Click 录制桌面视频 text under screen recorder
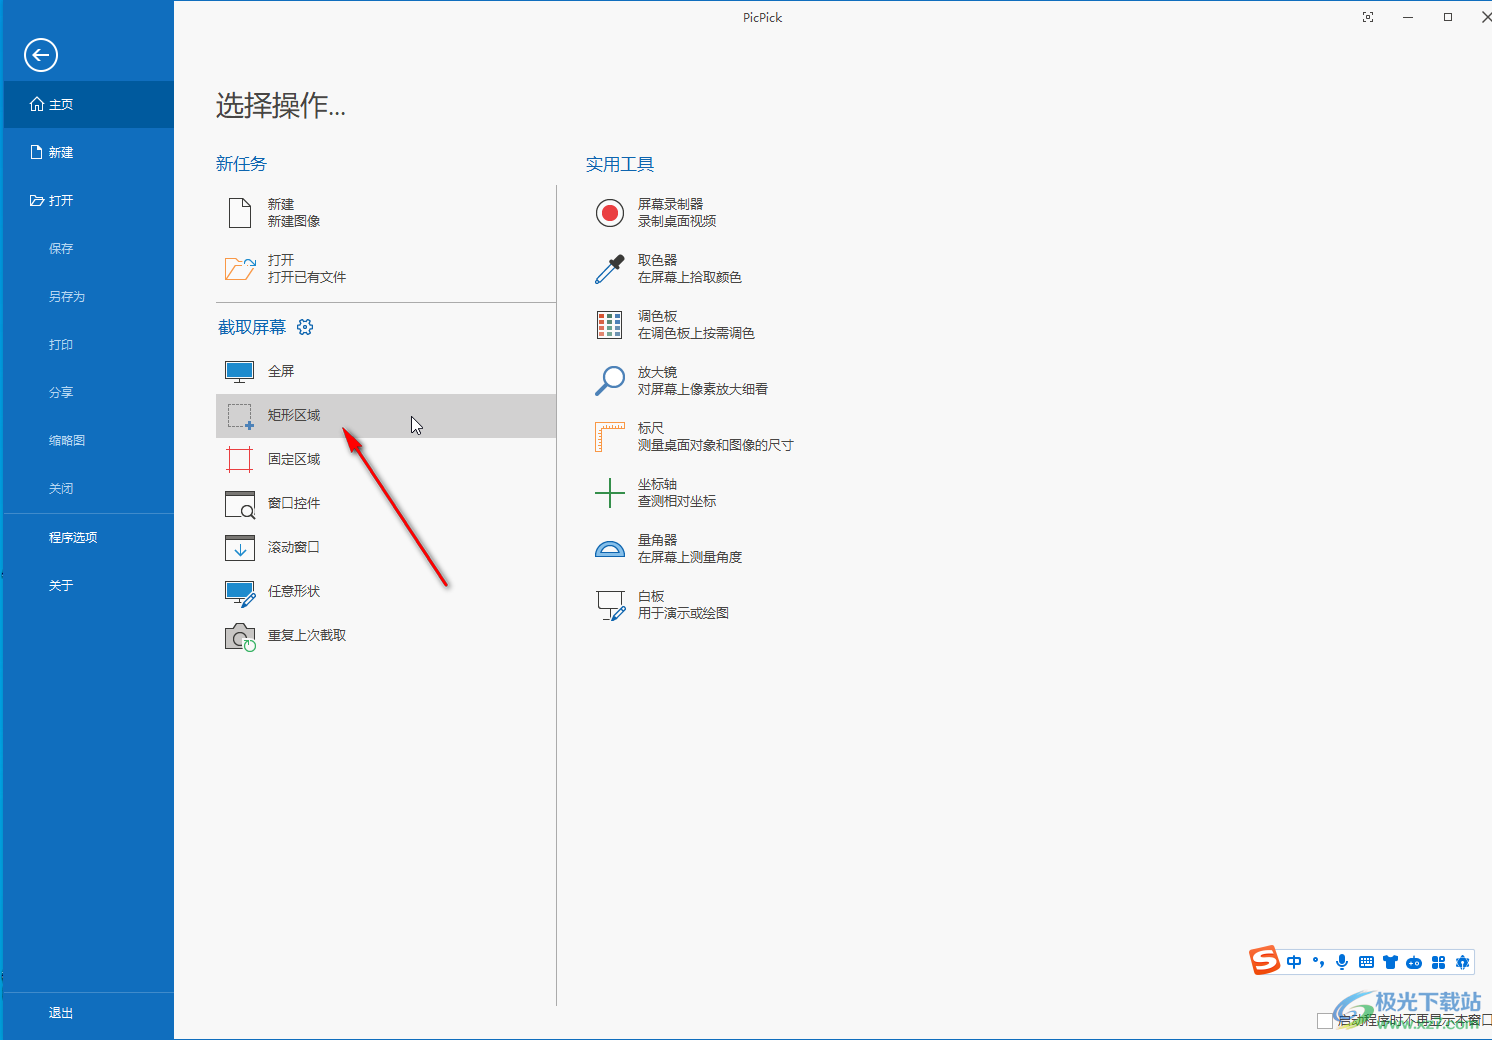The height and width of the screenshot is (1040, 1492). (x=677, y=221)
